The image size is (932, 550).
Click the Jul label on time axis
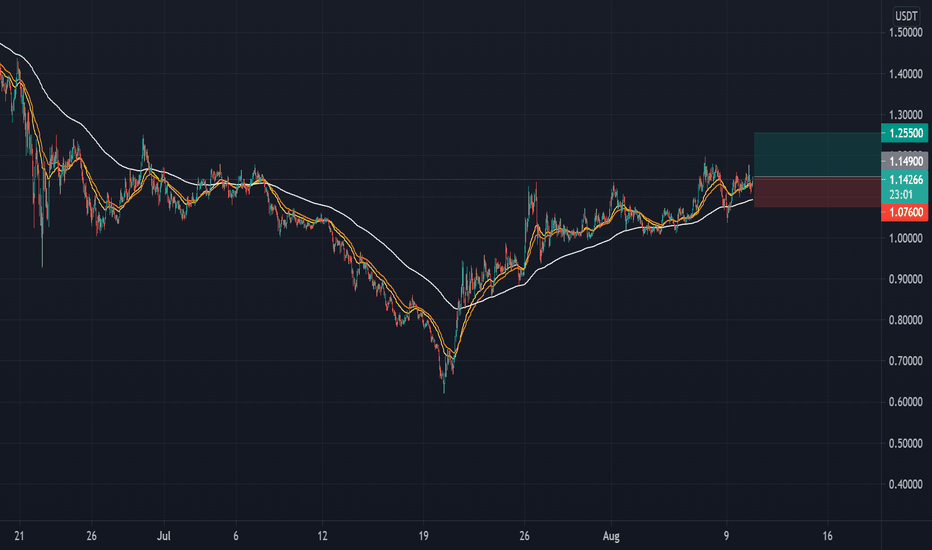[163, 536]
